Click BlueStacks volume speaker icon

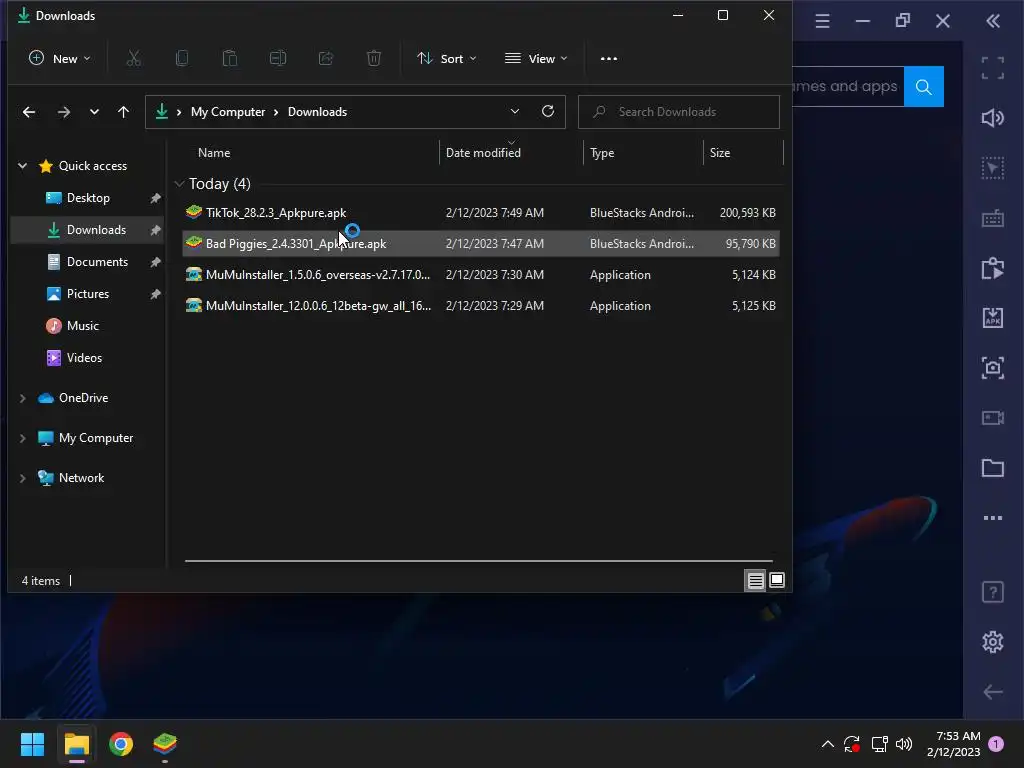993,118
